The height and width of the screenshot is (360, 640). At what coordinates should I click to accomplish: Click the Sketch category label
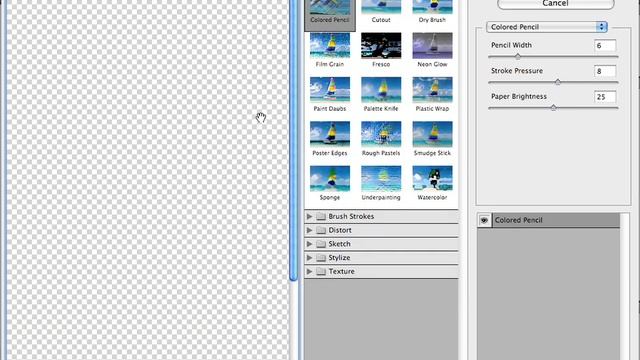click(x=340, y=244)
